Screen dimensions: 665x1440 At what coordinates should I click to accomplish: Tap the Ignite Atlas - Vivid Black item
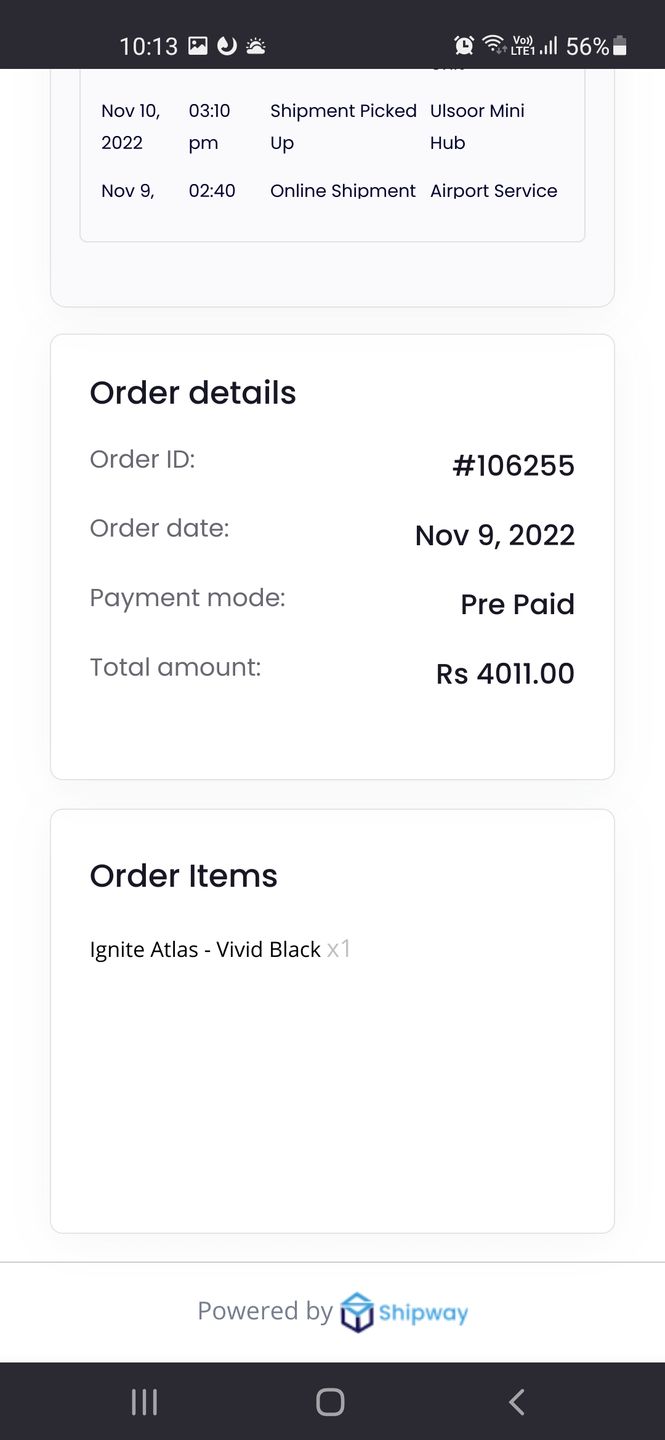pos(205,949)
